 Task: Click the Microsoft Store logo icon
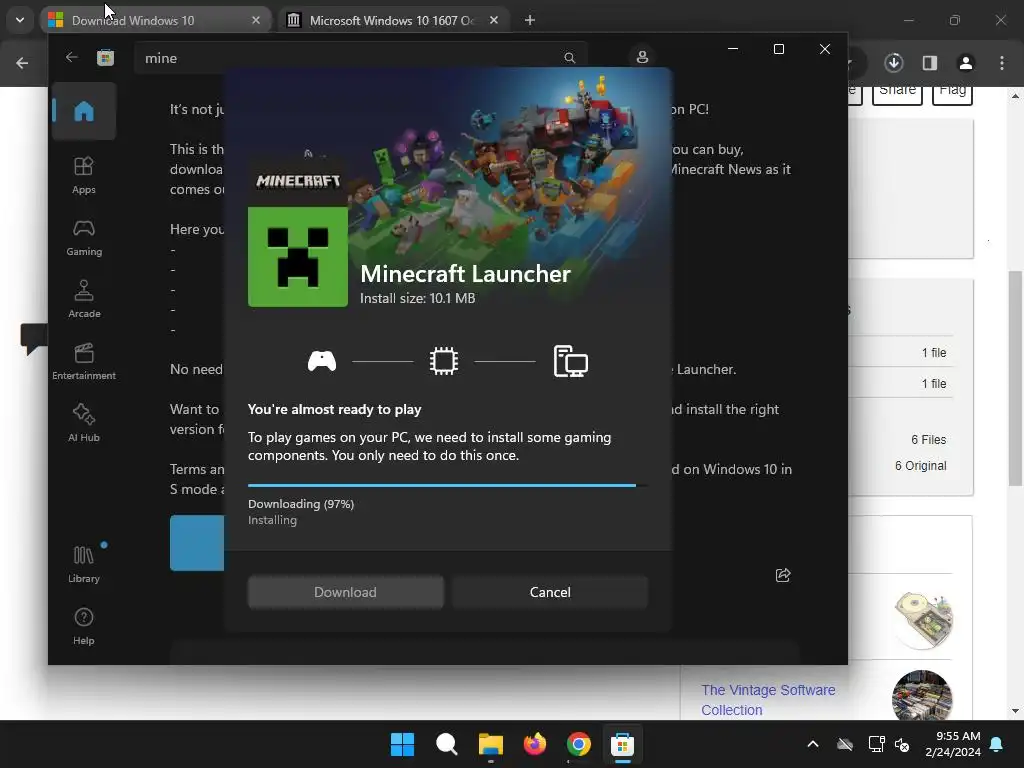[x=105, y=57]
